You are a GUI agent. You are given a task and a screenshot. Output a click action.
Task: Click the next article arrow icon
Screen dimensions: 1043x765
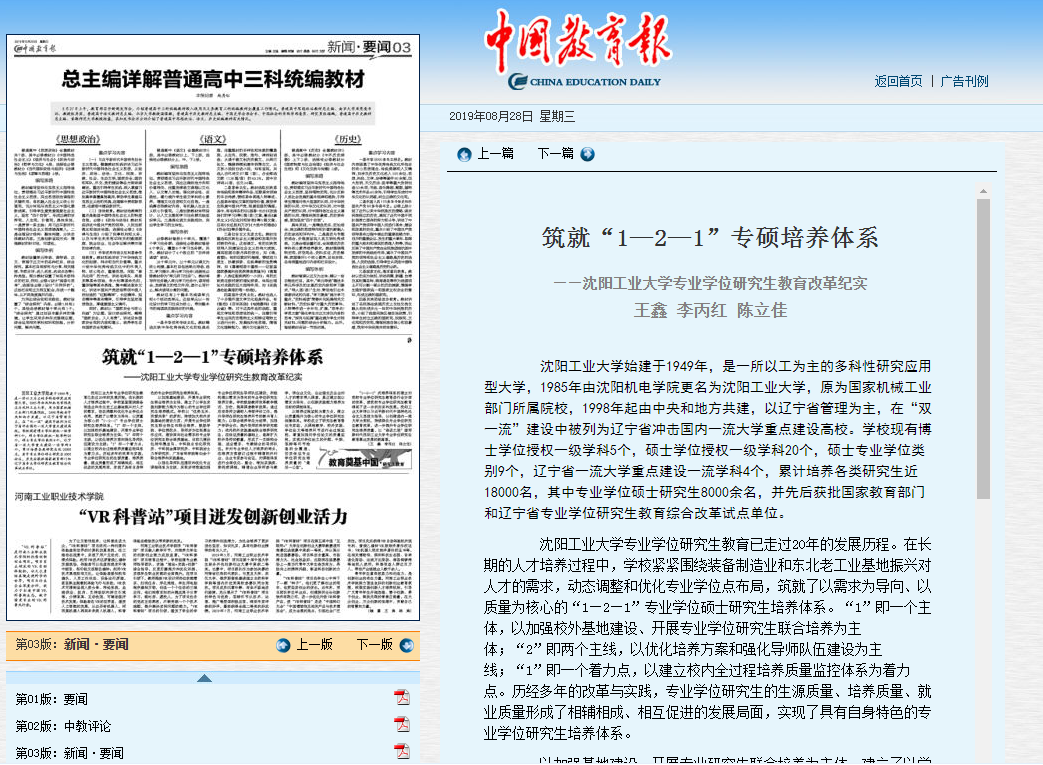click(x=587, y=154)
